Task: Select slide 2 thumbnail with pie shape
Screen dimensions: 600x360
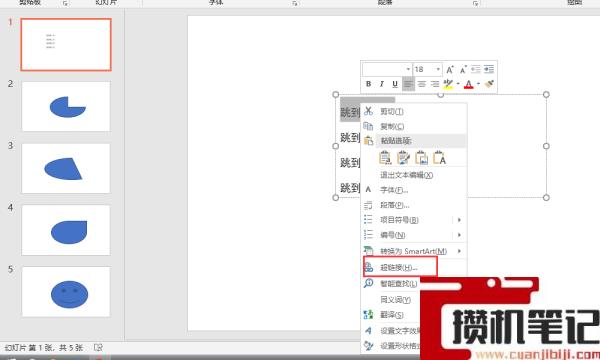Action: [66, 106]
